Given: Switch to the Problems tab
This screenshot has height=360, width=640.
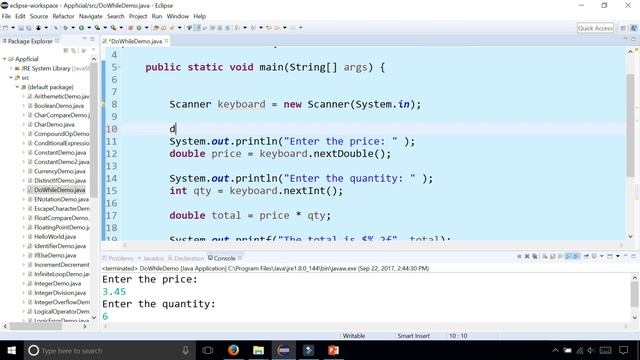Looking at the screenshot, I should [x=118, y=258].
